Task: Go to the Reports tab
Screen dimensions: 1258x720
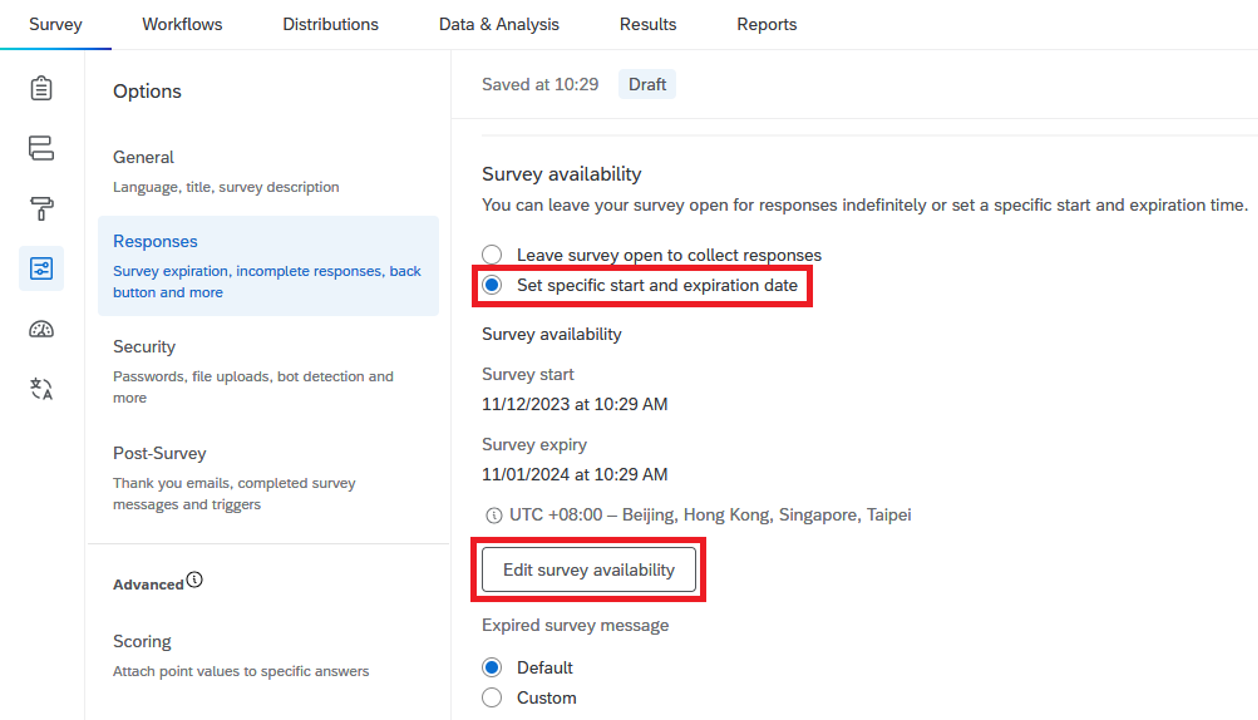Action: tap(766, 24)
